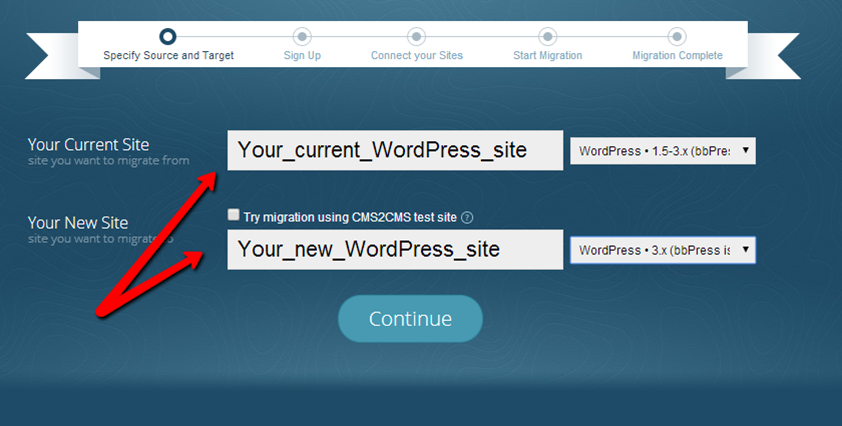The width and height of the screenshot is (842, 426).
Task: Click the Your New Site heading
Action: point(78,222)
